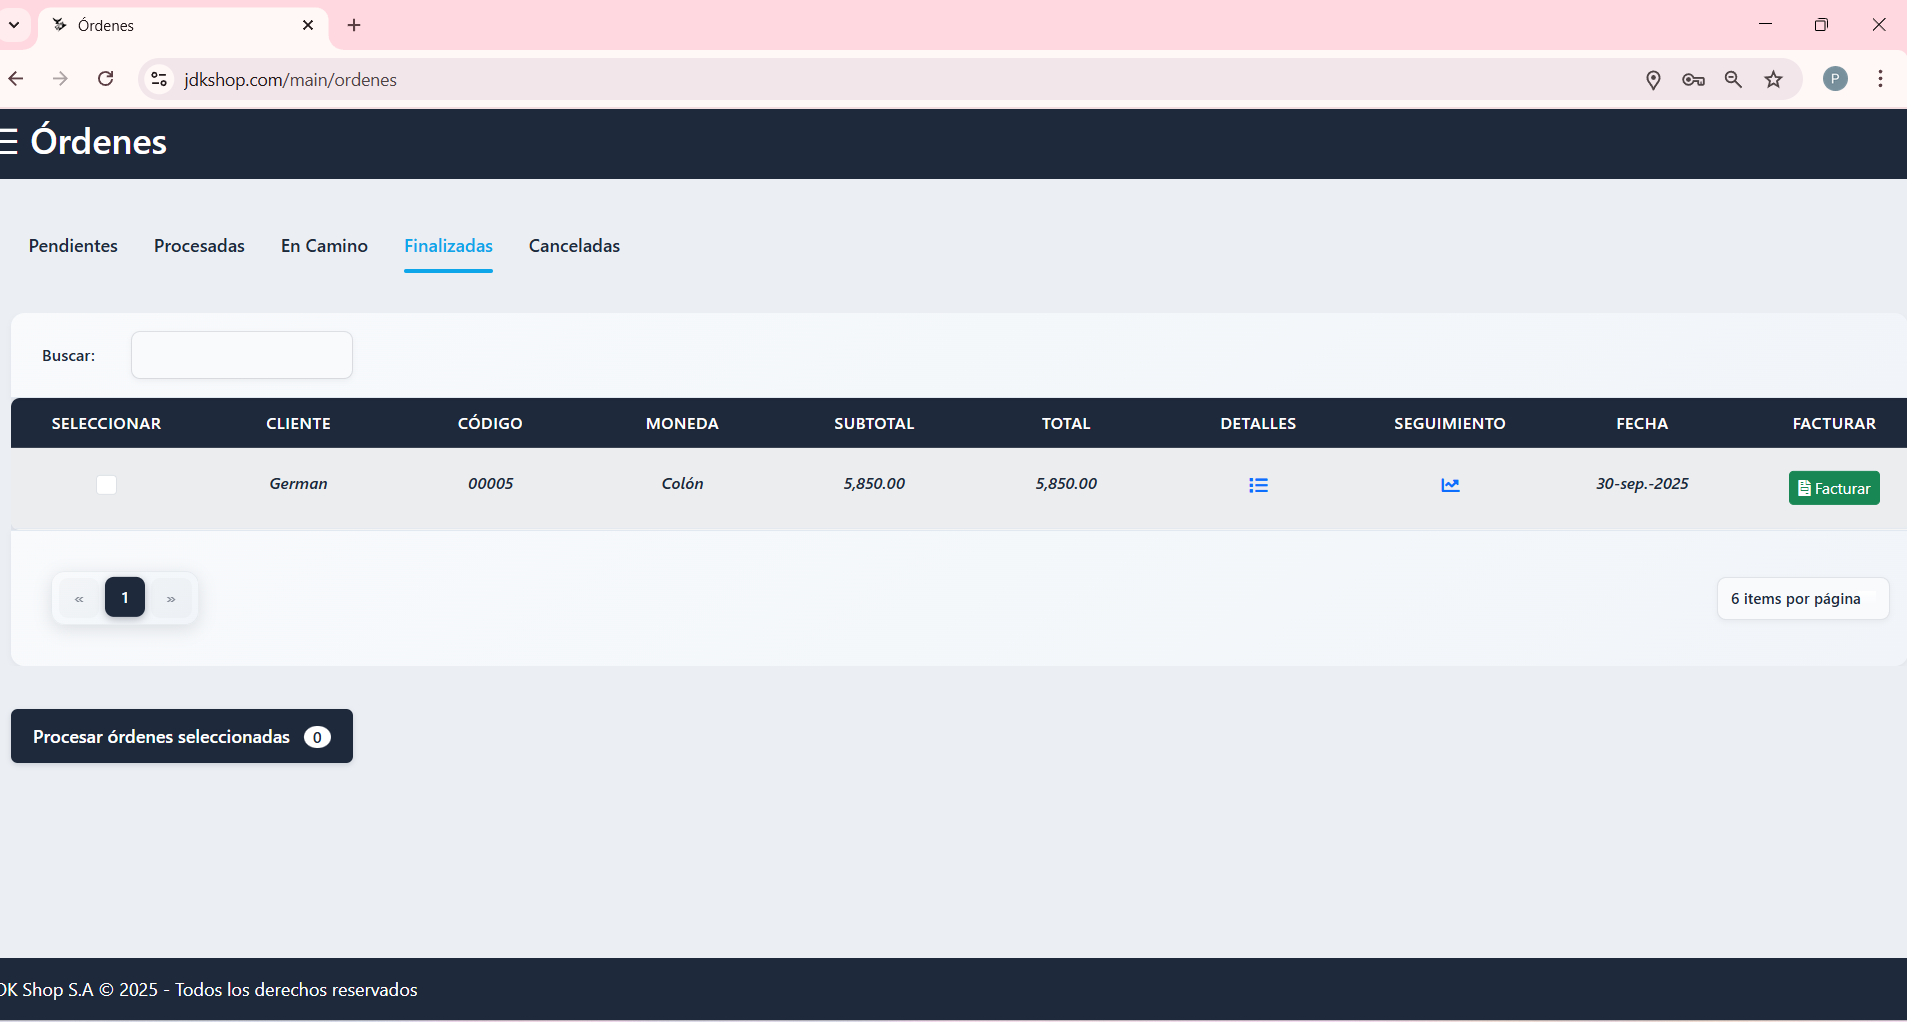
Task: Switch to the Pendientes tab
Action: click(73, 246)
